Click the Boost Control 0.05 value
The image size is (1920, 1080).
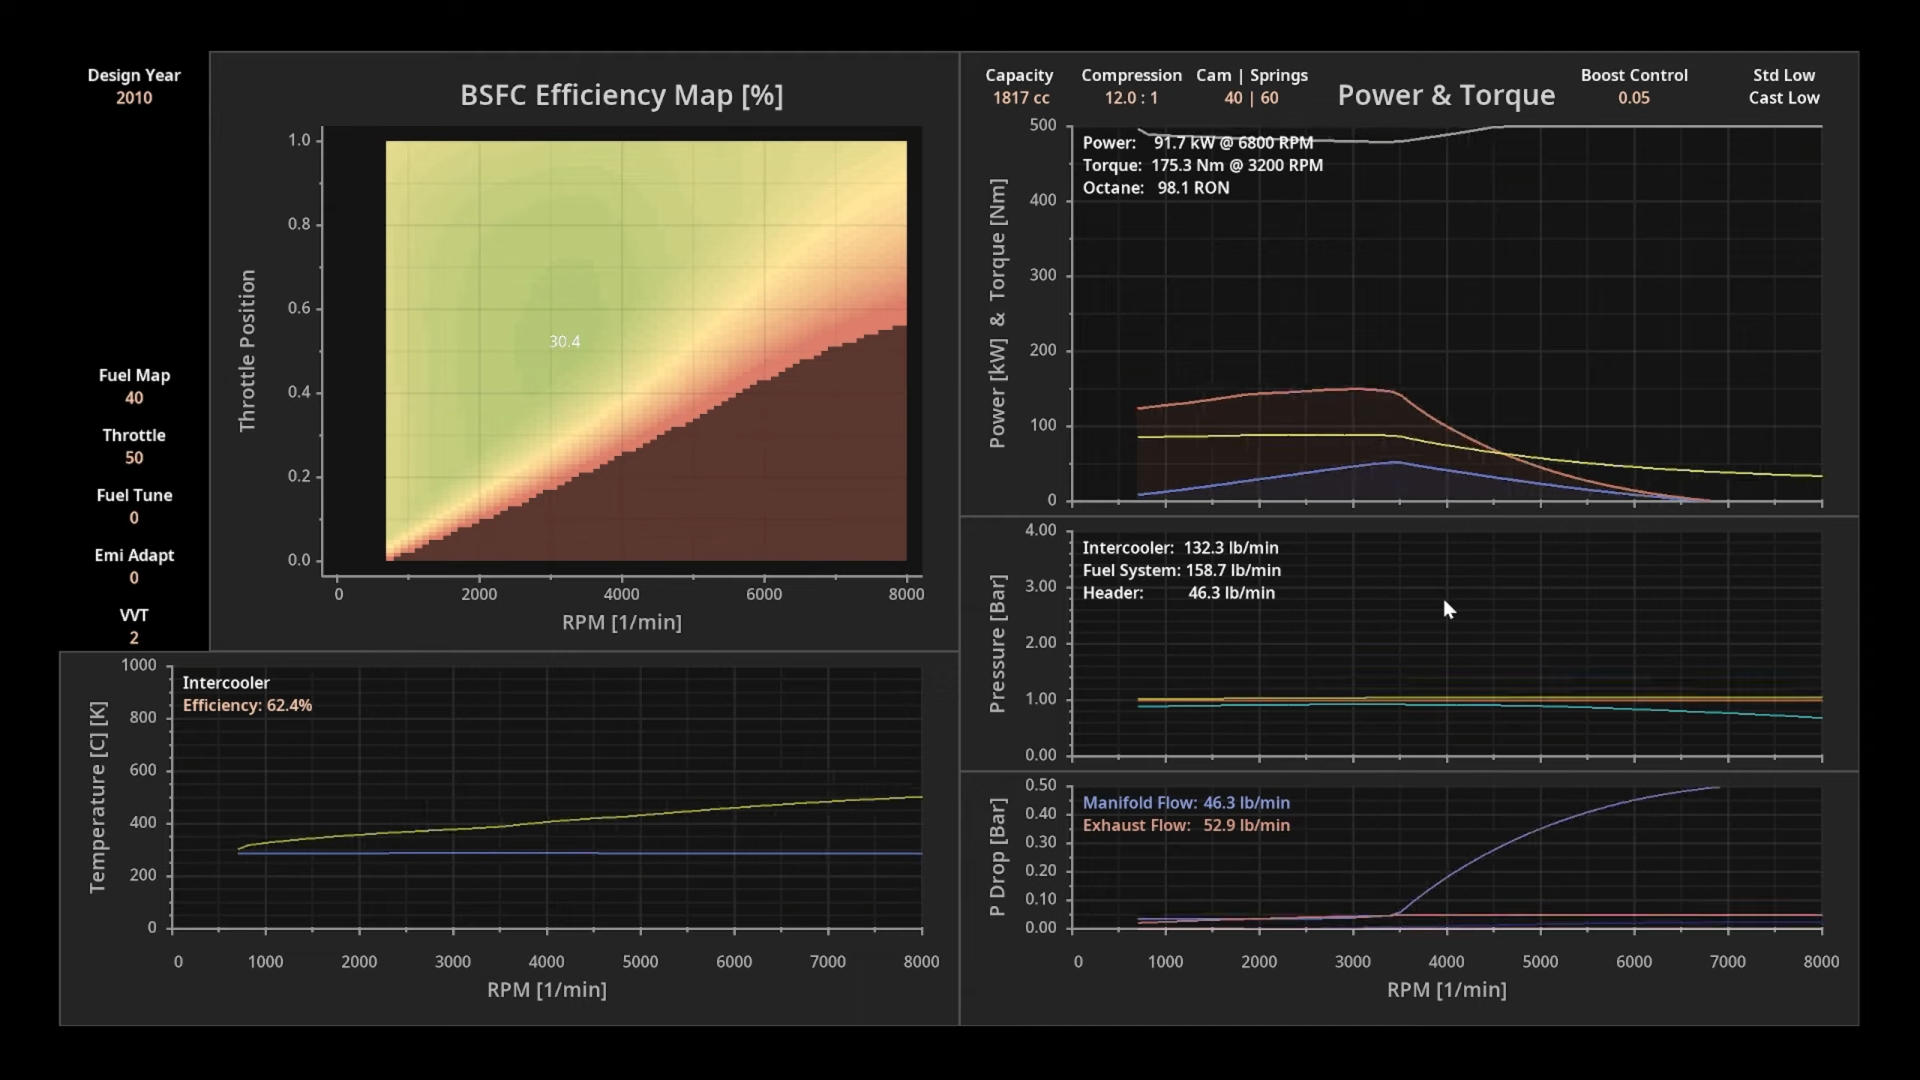click(1634, 98)
